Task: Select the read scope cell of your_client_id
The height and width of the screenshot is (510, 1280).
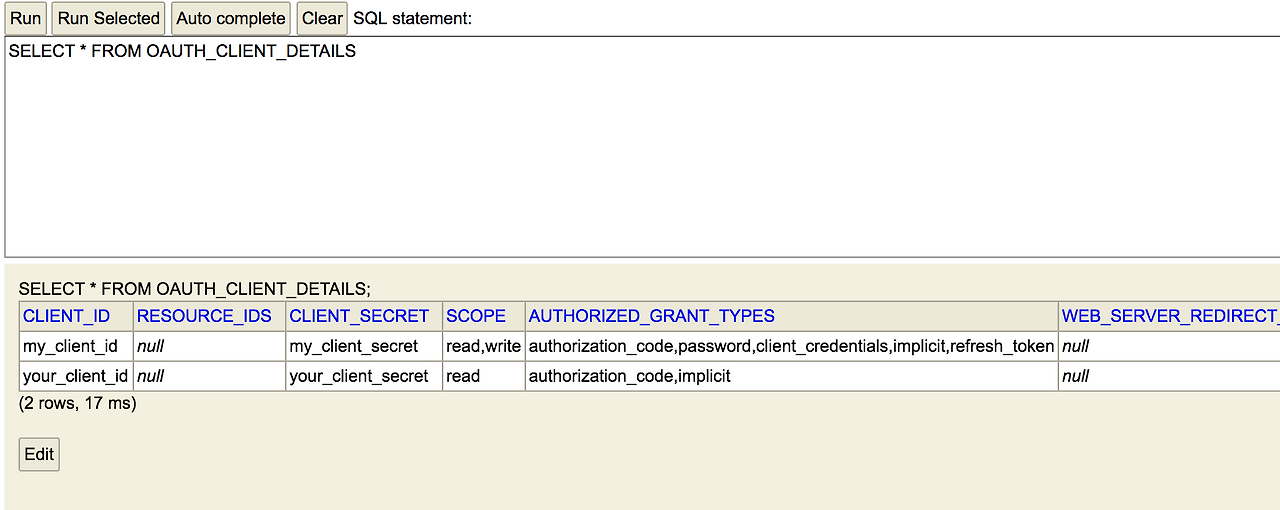Action: pos(484,376)
